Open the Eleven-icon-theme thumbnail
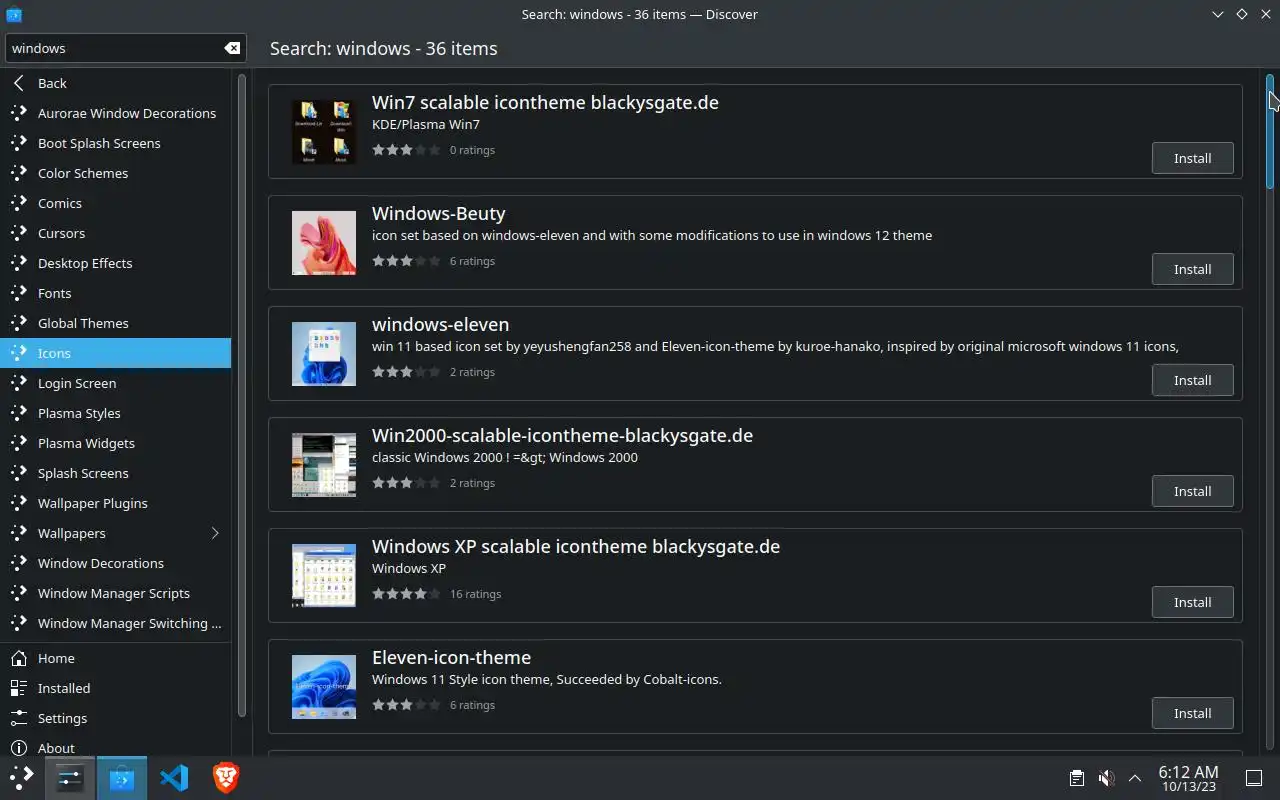Screen dimensions: 1280x800 324,687
